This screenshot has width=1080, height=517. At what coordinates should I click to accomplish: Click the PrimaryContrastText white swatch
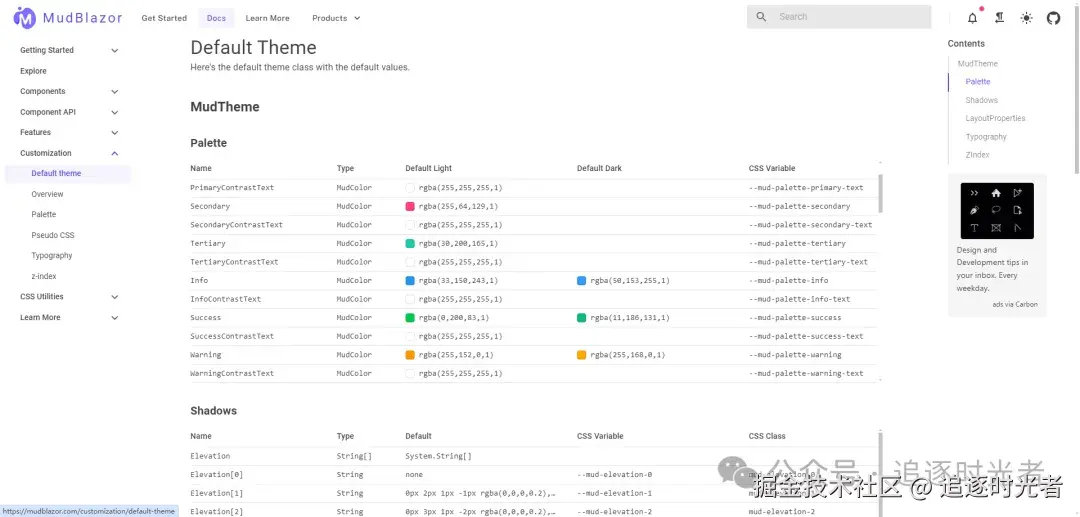coord(410,188)
